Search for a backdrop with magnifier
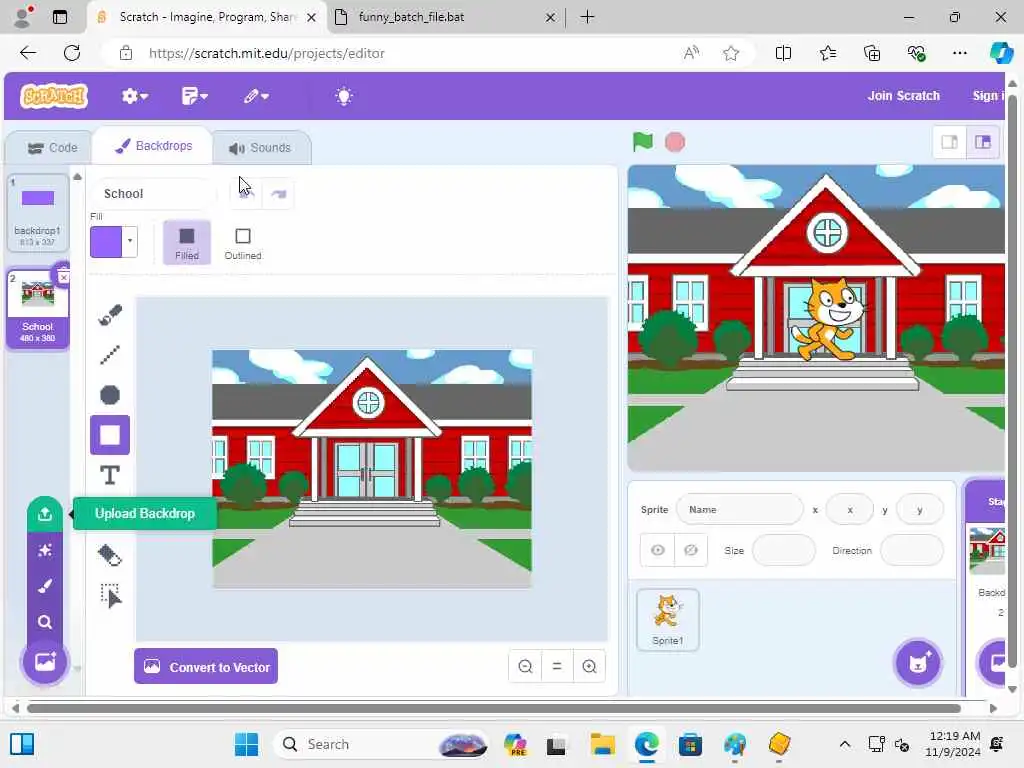1024x768 pixels. (44, 622)
